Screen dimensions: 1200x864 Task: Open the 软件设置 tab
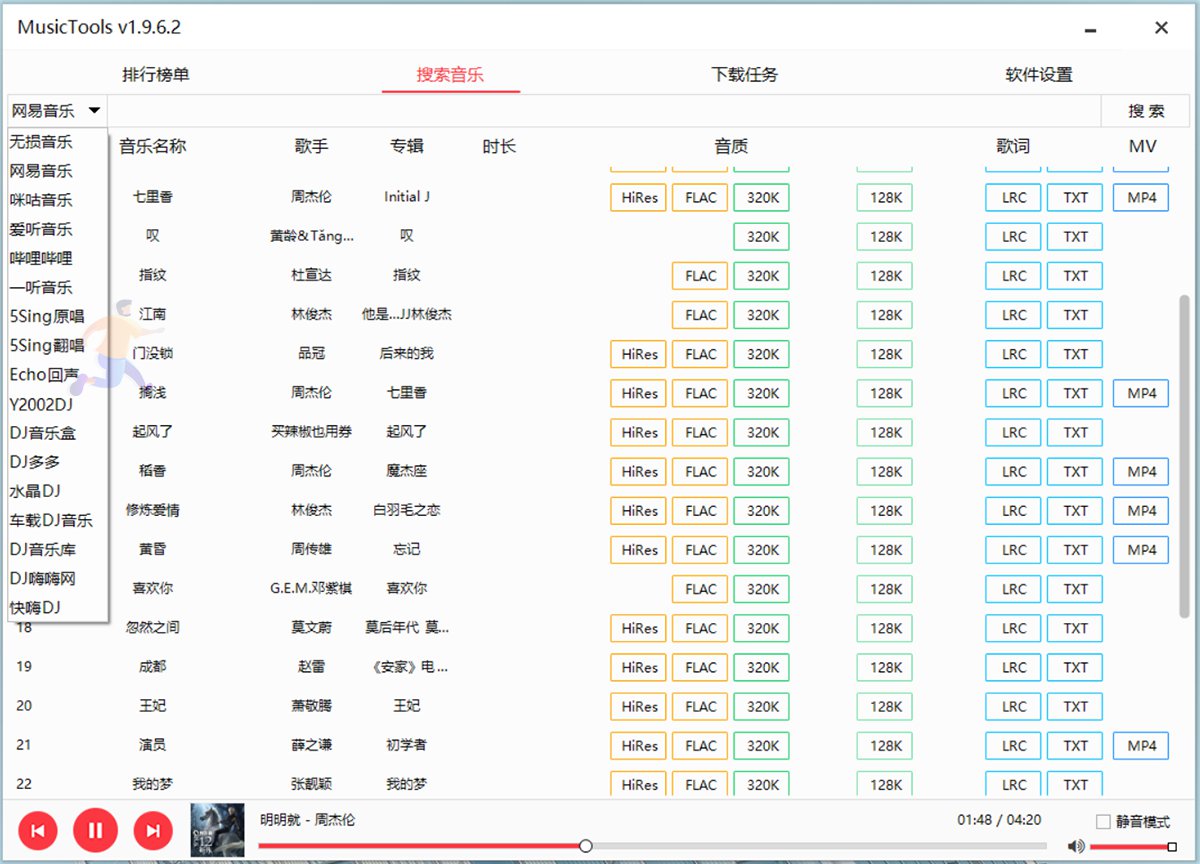coord(1039,75)
